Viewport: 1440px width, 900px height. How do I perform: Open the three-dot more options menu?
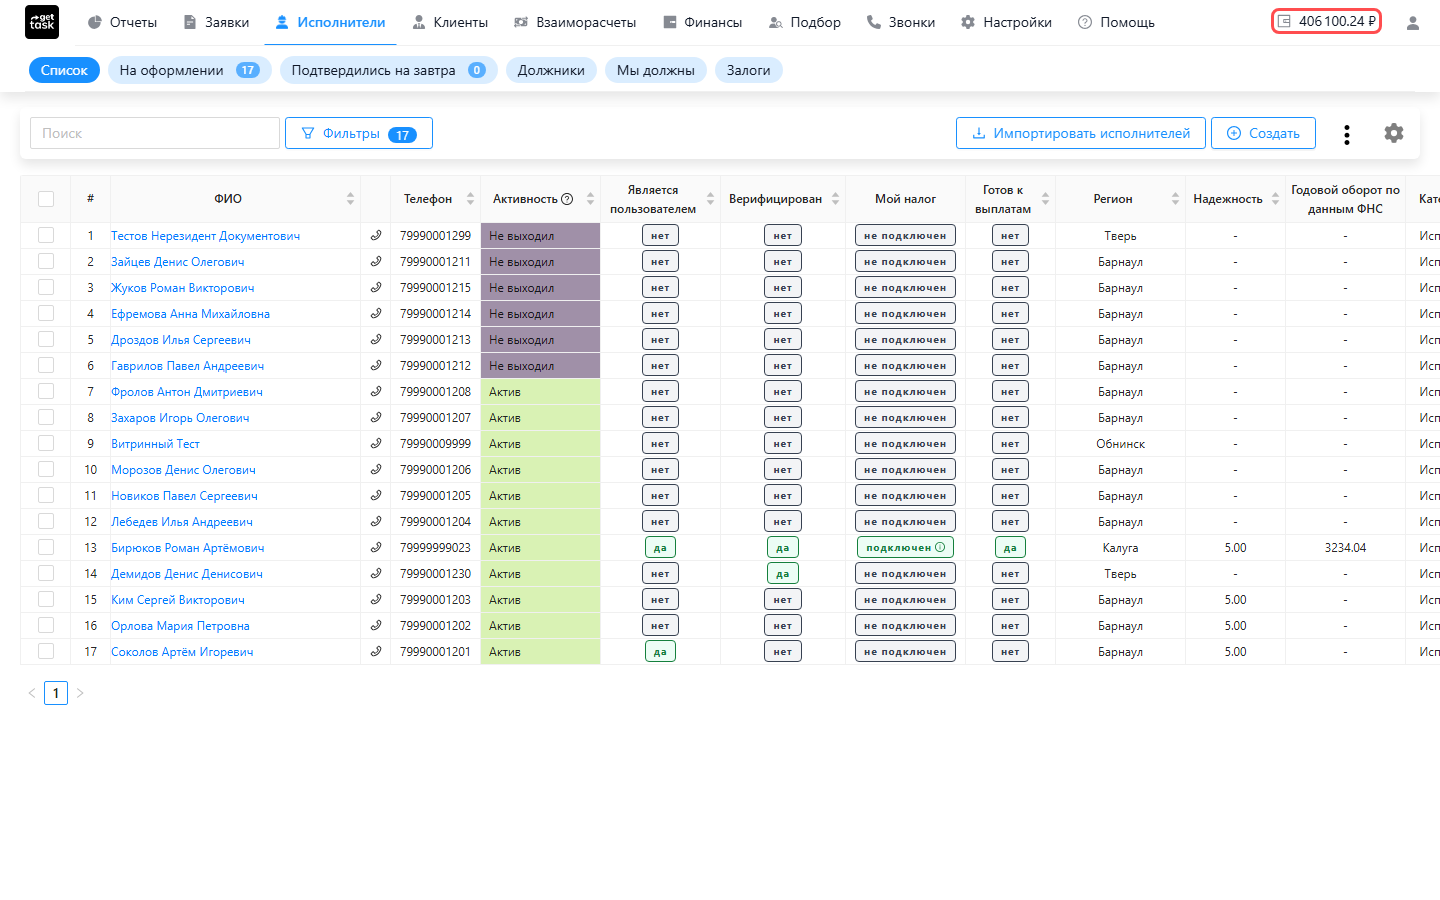pos(1347,134)
